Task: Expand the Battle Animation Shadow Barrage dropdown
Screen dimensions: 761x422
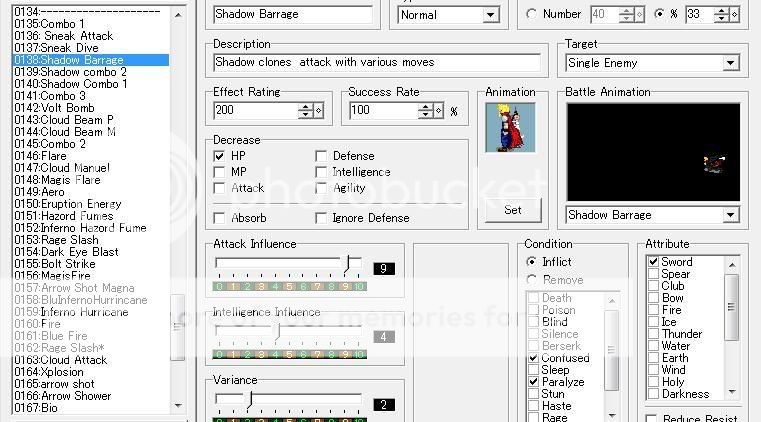Action: tap(730, 215)
